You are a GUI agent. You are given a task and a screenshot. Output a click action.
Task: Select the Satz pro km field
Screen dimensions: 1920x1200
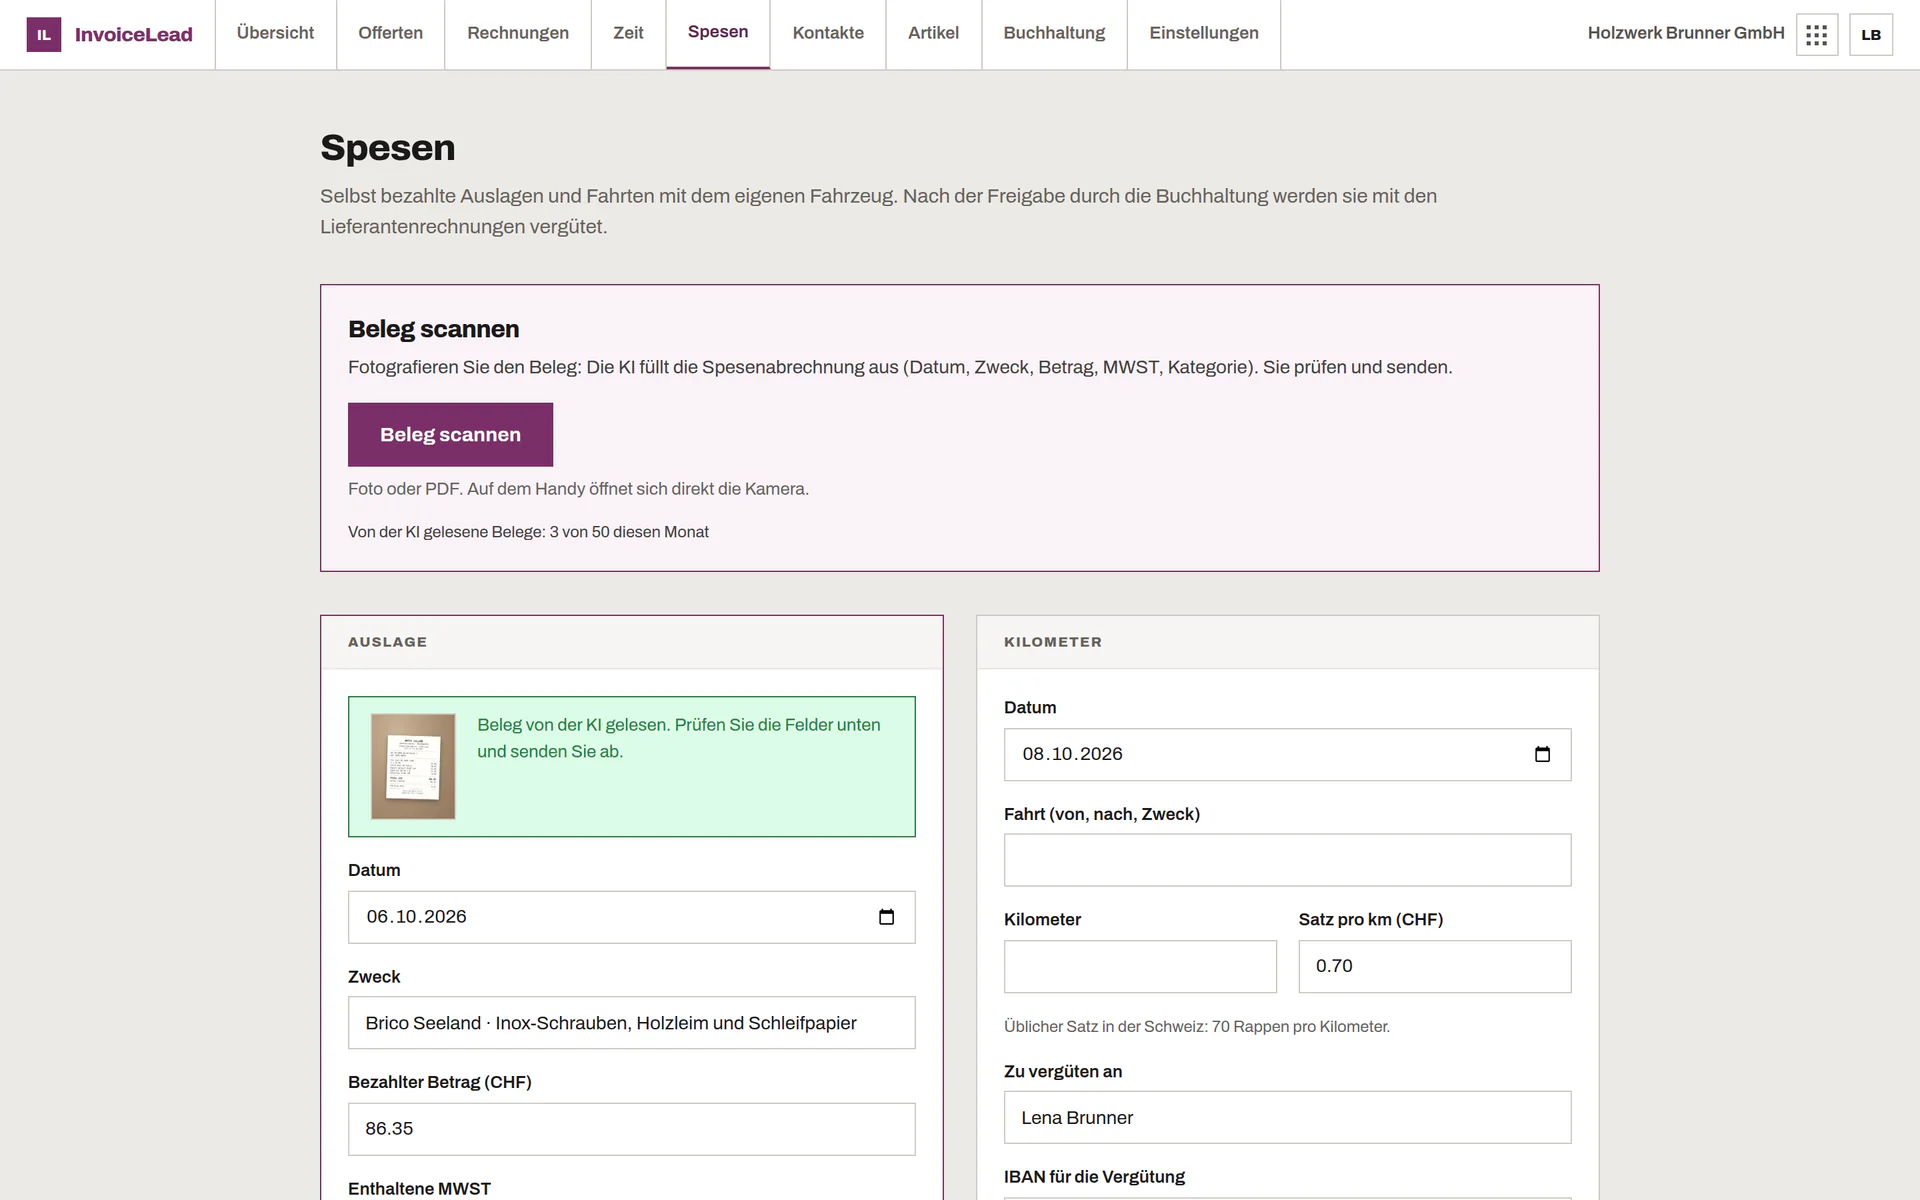pos(1435,966)
